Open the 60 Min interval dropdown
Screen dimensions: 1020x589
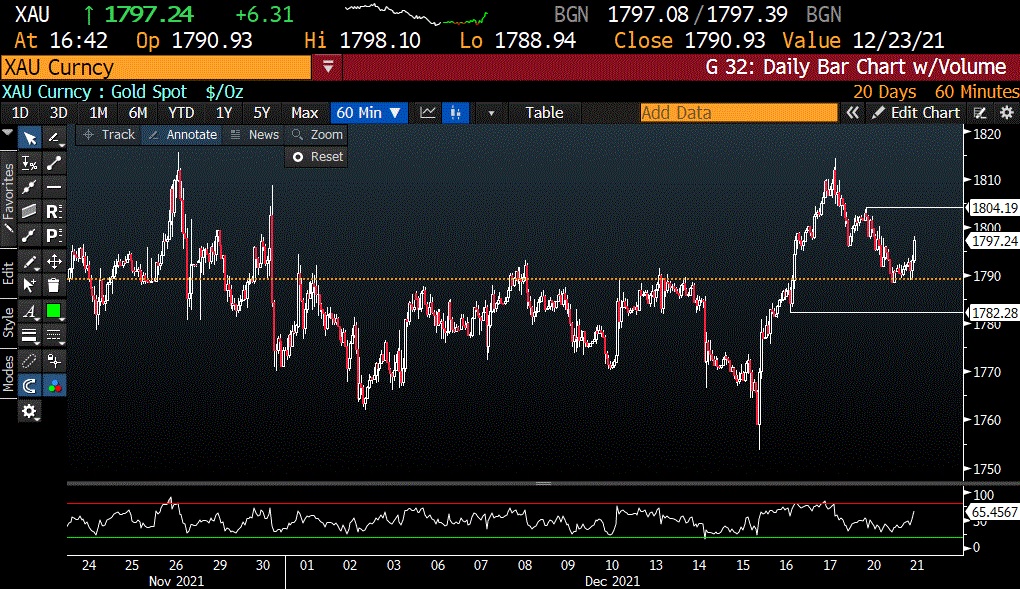coord(369,113)
